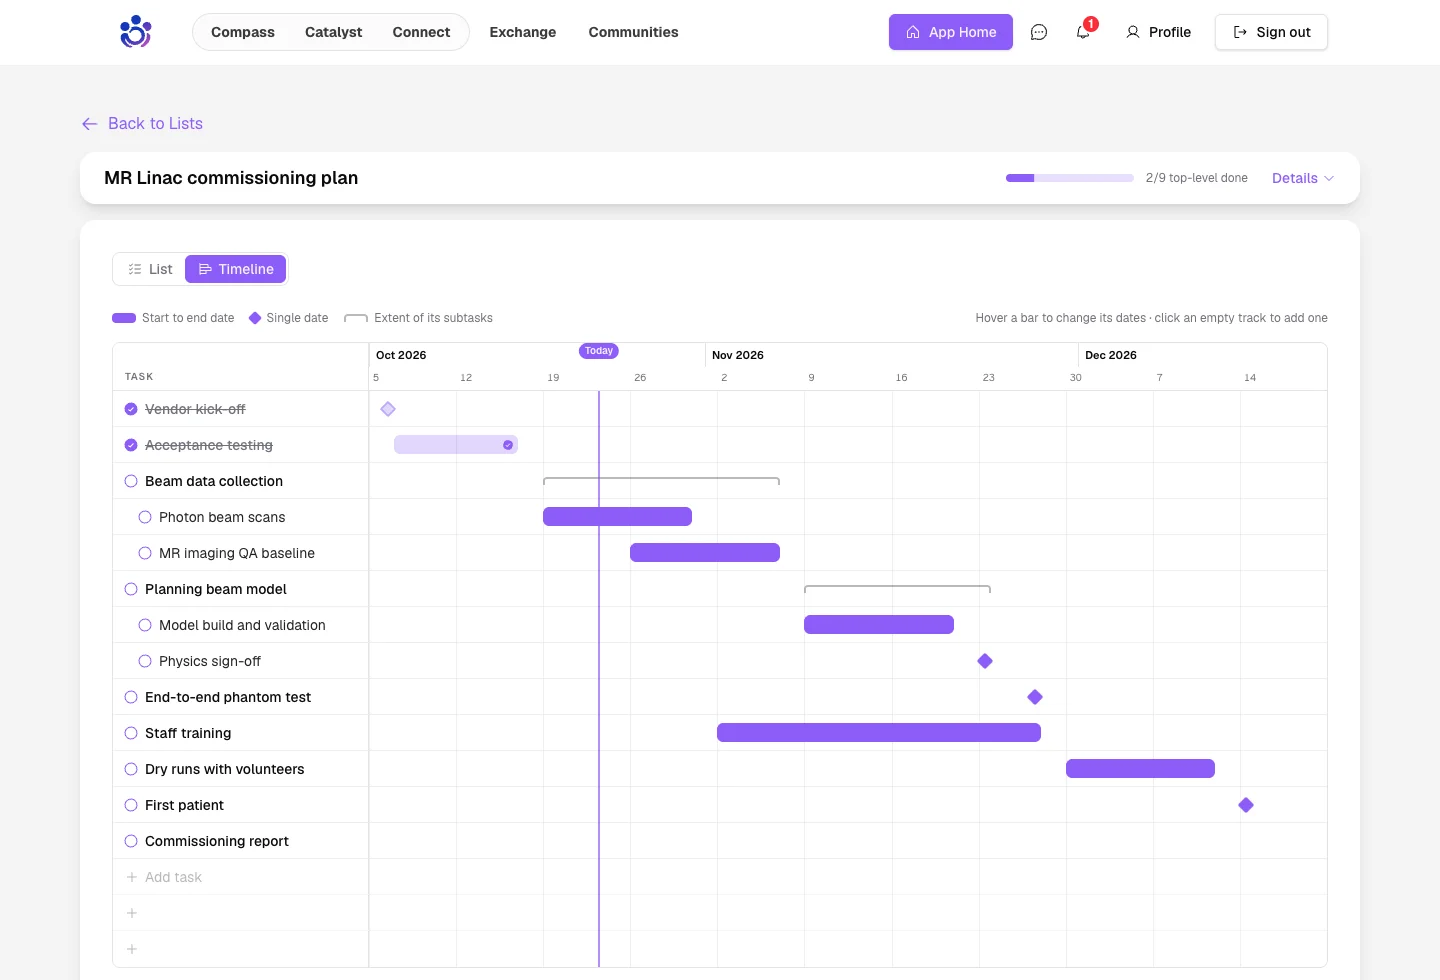
Task: Mark Beam data collection complete
Action: click(x=131, y=481)
